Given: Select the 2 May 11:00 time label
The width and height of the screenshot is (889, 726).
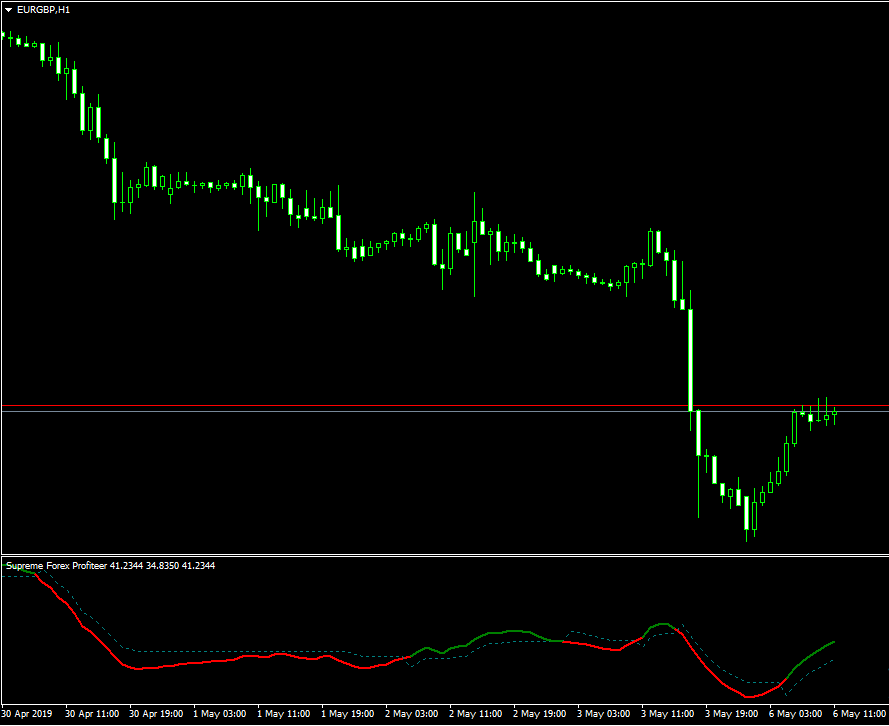Looking at the screenshot, I should tap(476, 715).
